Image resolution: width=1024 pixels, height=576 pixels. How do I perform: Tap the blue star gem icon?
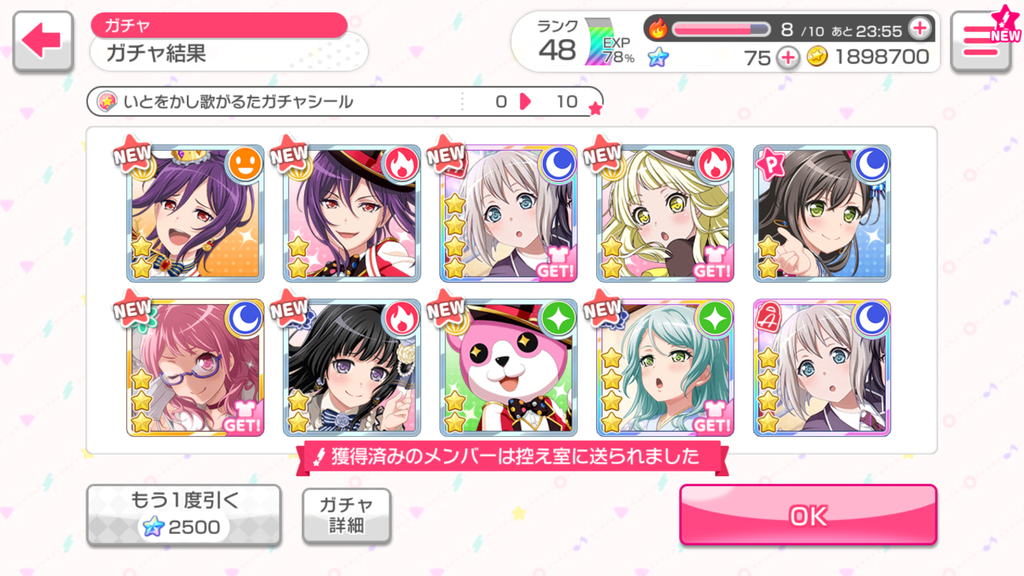658,57
